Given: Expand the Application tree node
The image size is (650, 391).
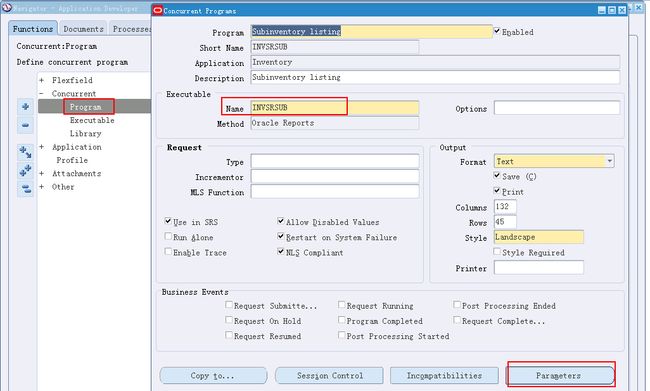Looking at the screenshot, I should click(41, 147).
